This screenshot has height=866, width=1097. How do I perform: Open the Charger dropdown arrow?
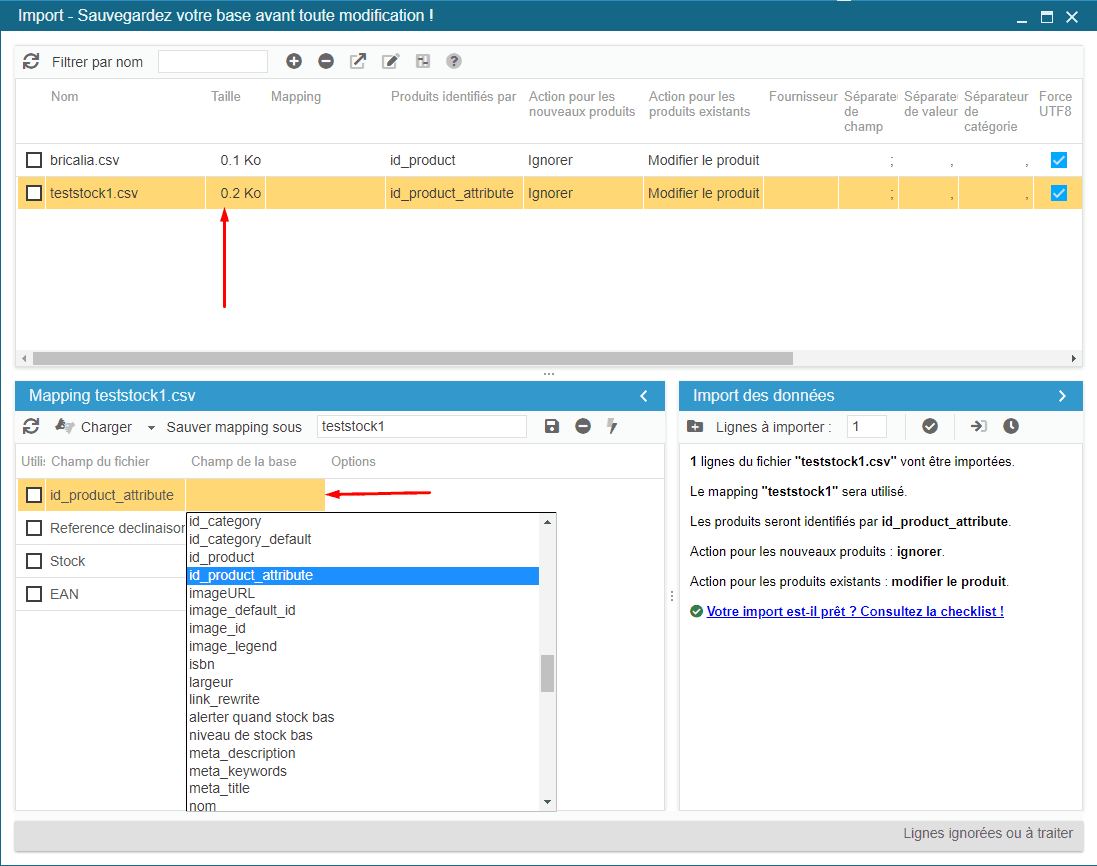(151, 427)
